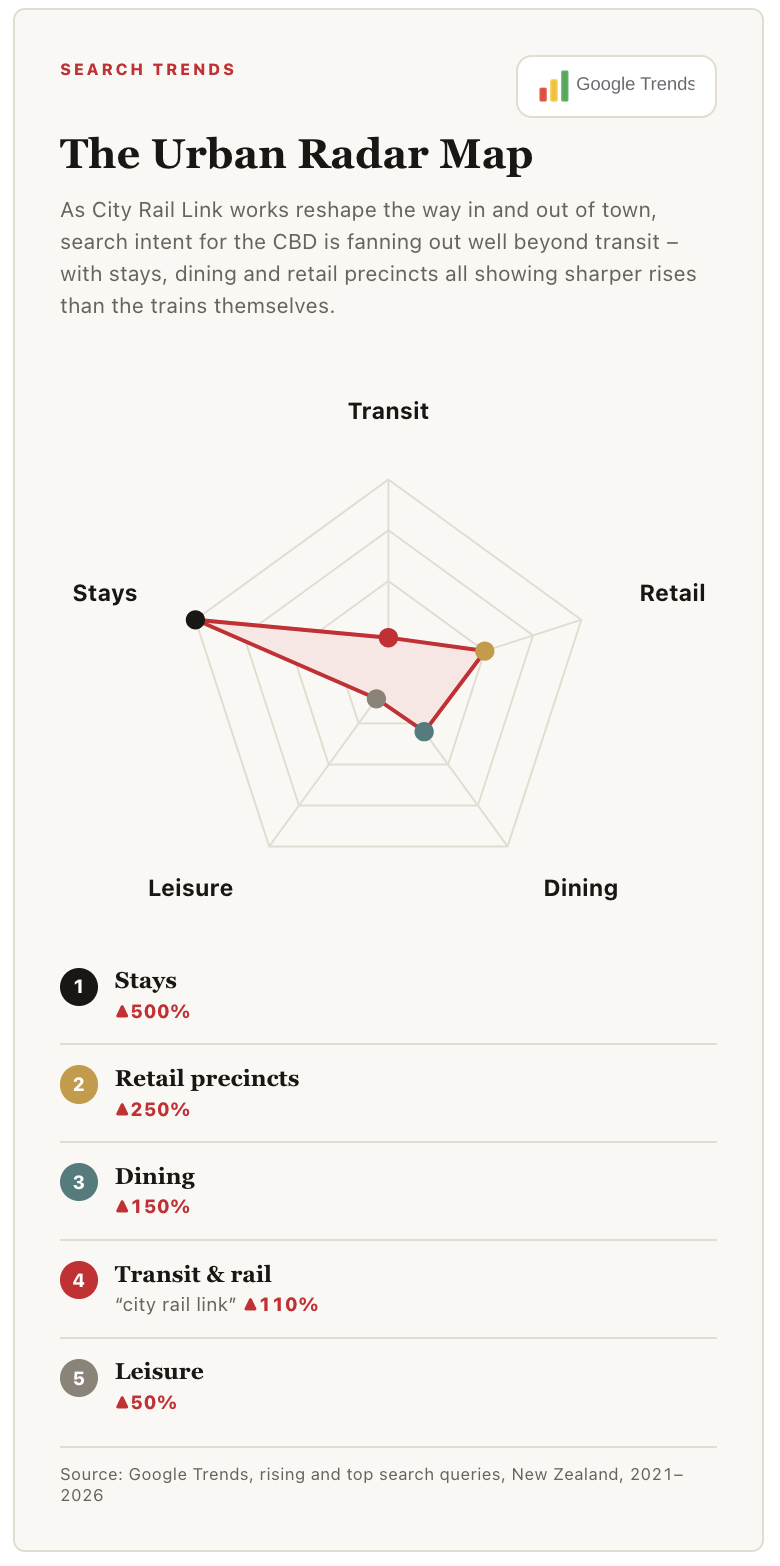
Task: Click the Leisure axis label on chart
Action: (190, 888)
